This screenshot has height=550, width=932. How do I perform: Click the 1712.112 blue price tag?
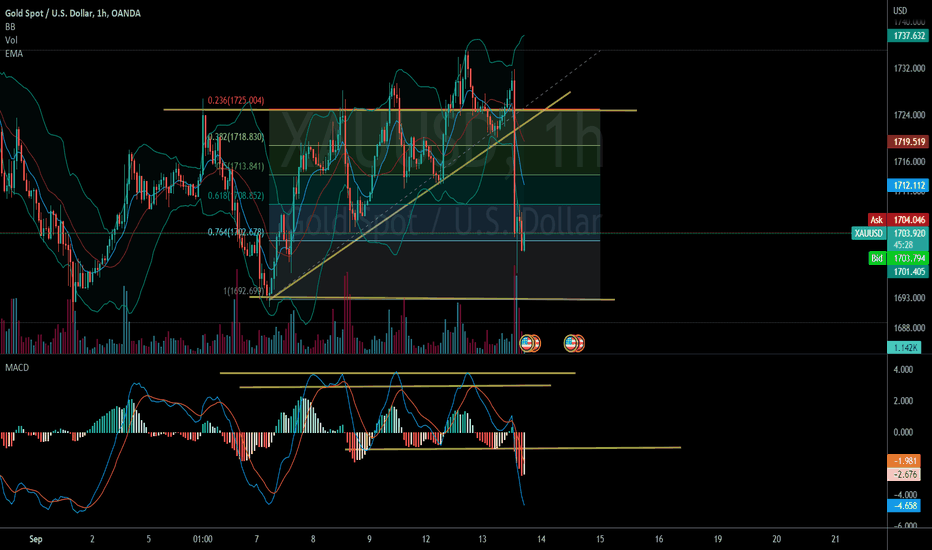click(908, 186)
